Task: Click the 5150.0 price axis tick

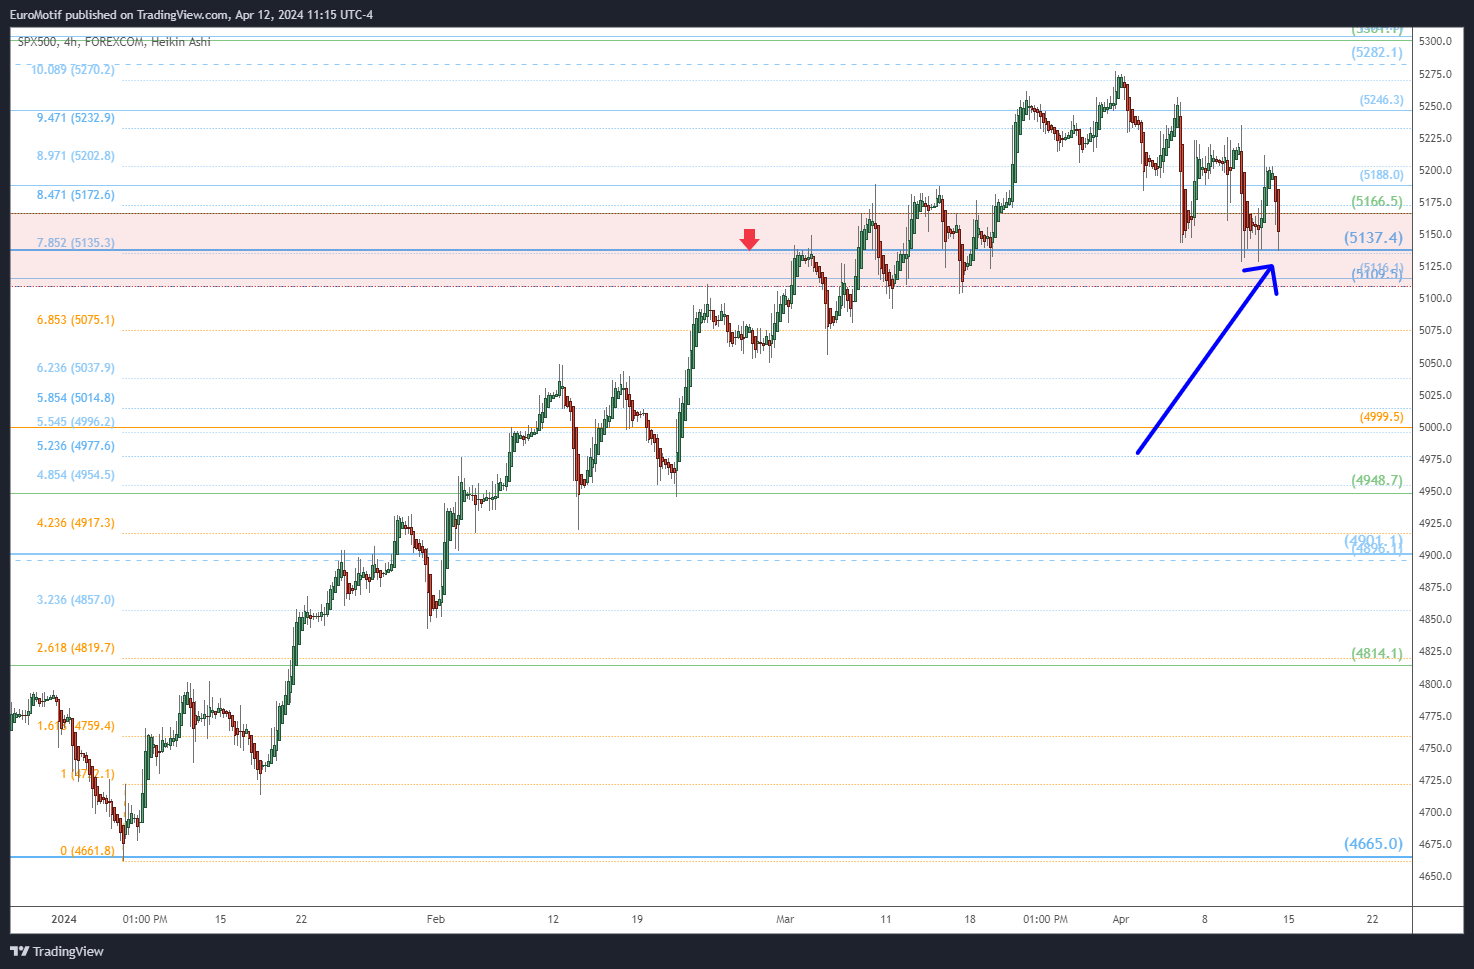Action: pyautogui.click(x=1435, y=234)
